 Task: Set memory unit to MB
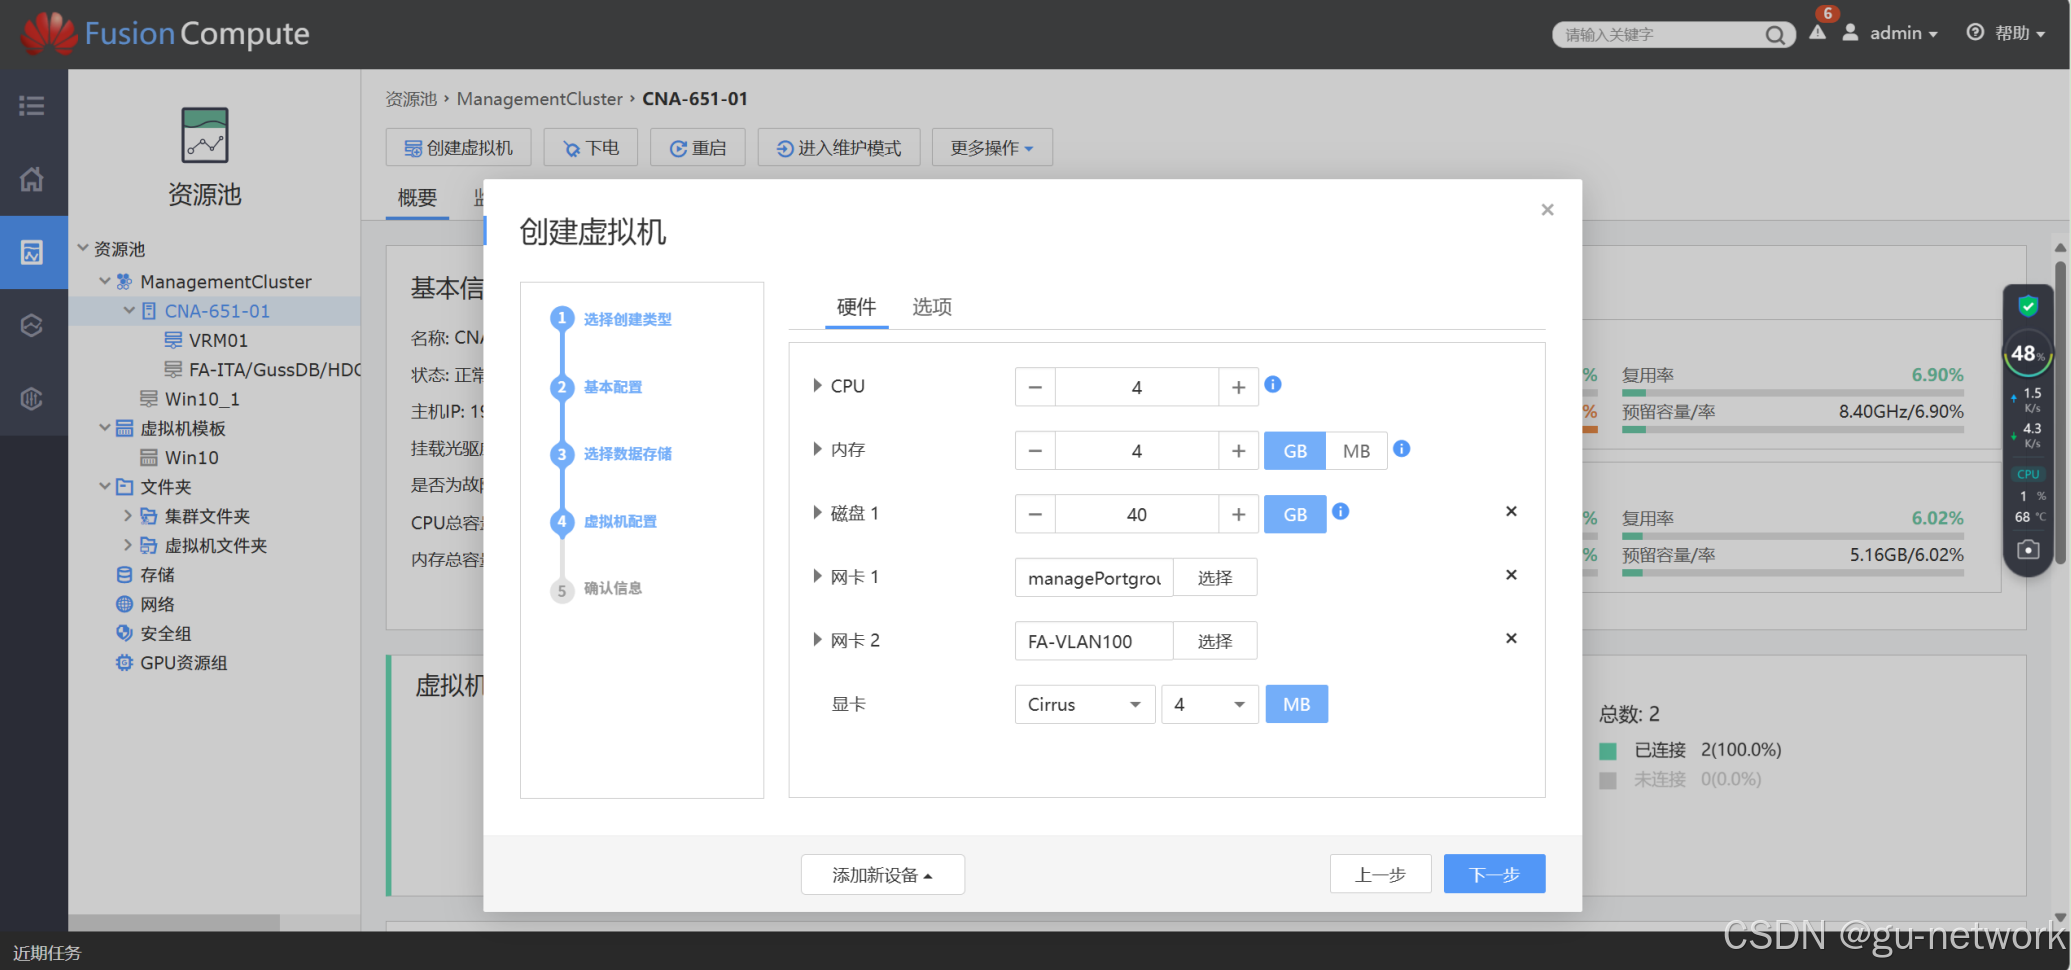[x=1356, y=451]
